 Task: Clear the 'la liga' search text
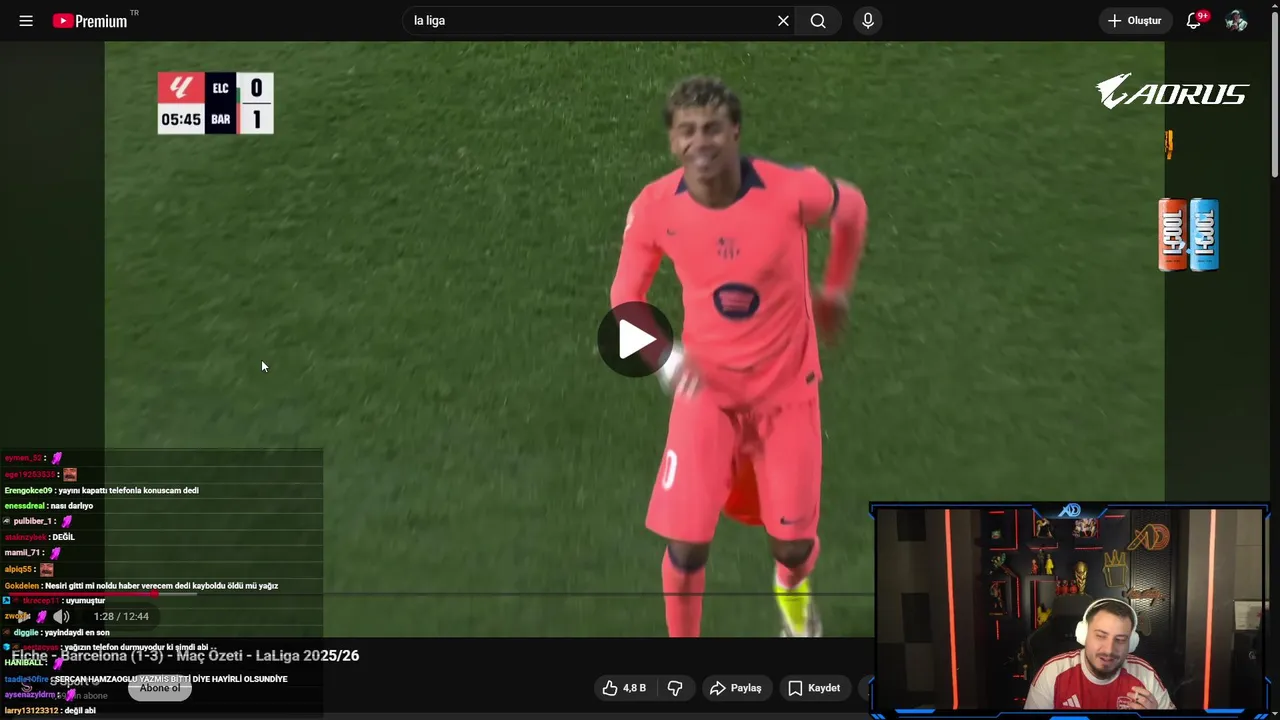click(x=783, y=21)
